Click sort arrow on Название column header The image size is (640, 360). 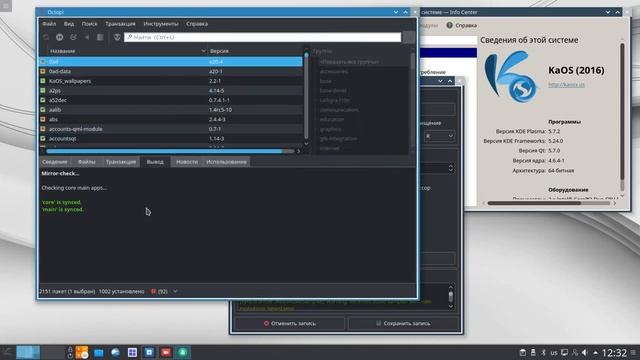click(x=203, y=51)
